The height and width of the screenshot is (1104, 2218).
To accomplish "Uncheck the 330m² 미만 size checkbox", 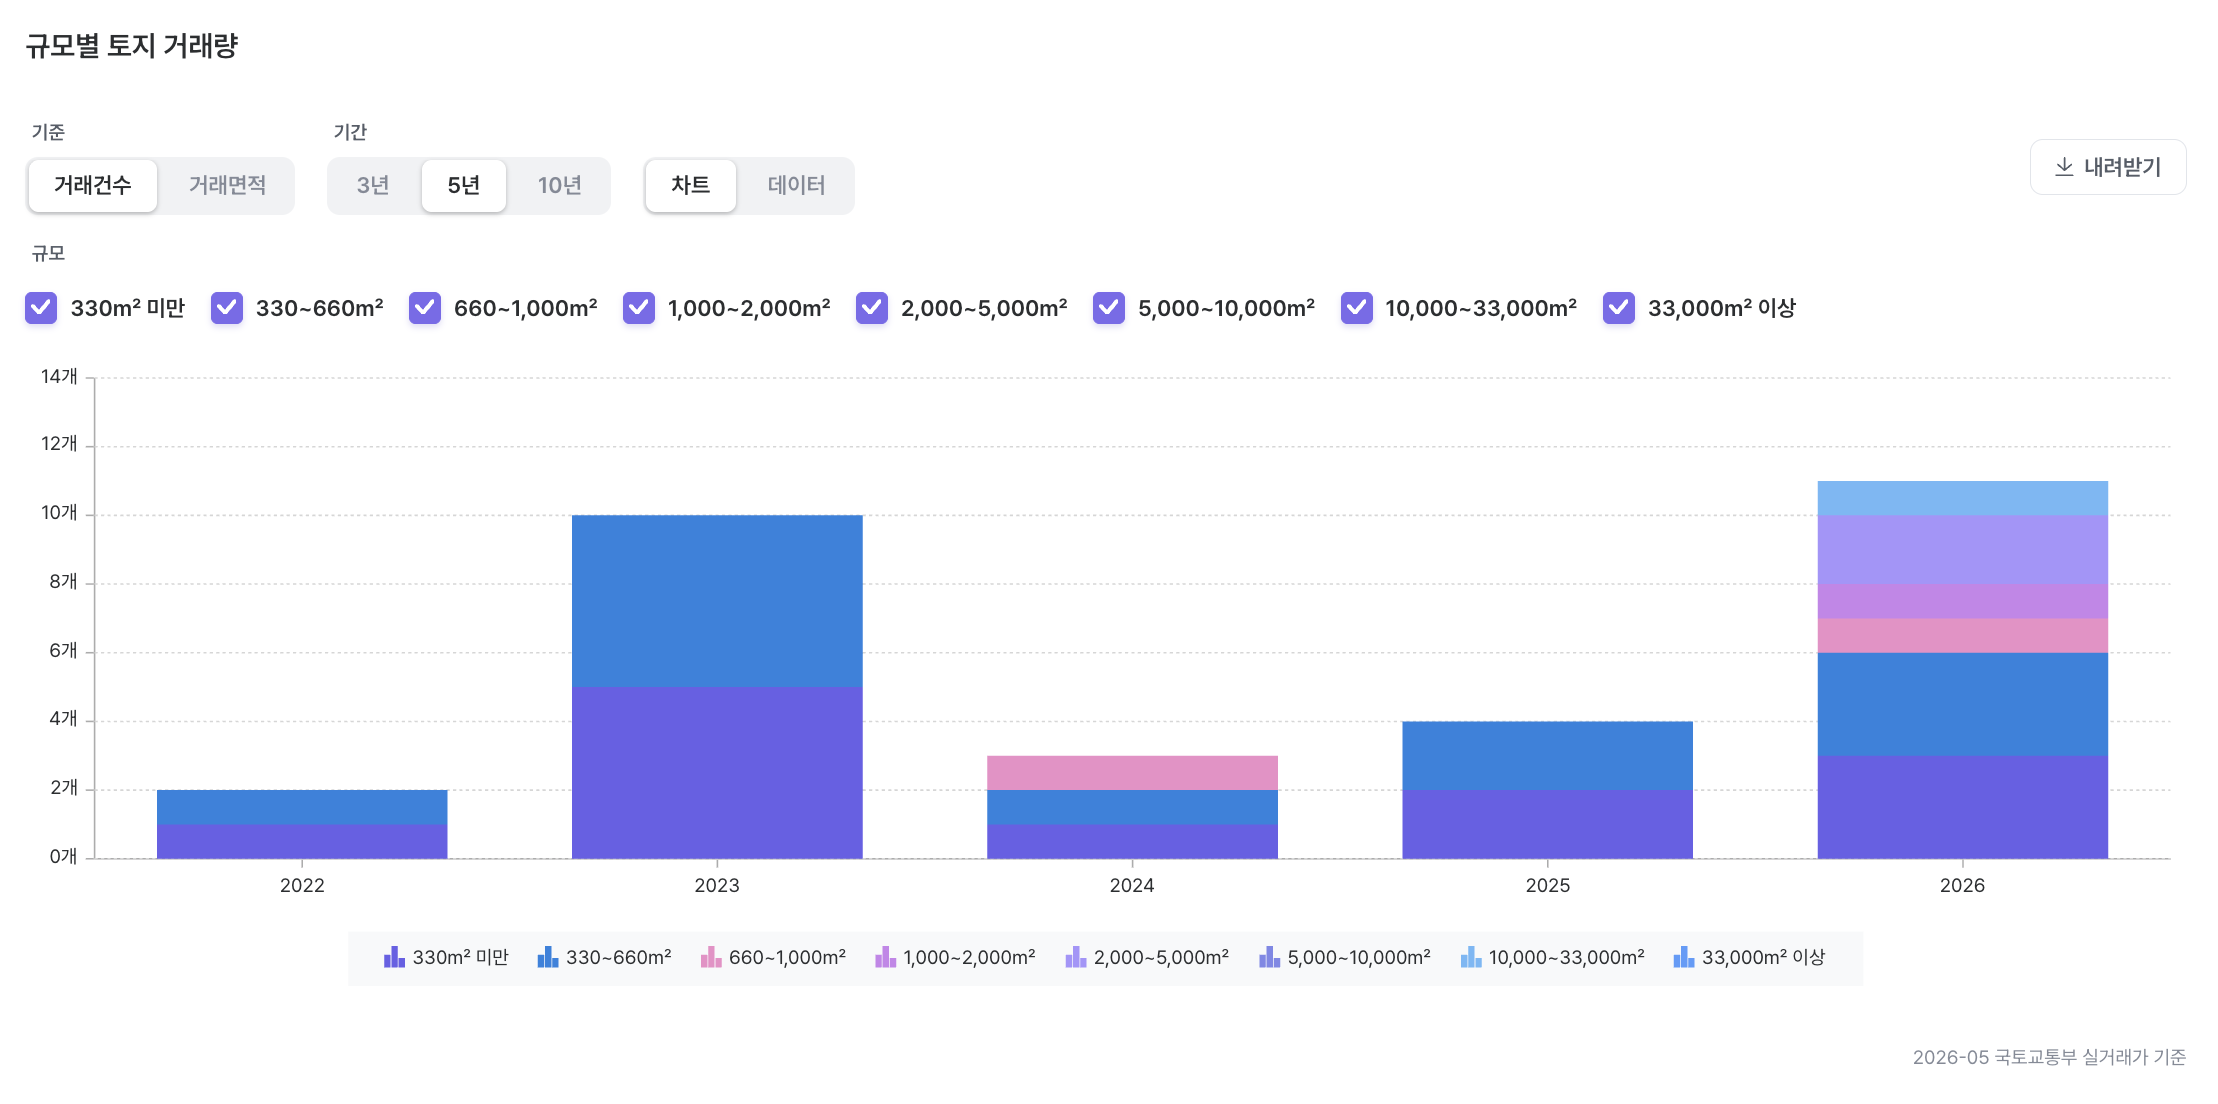I will [x=41, y=308].
